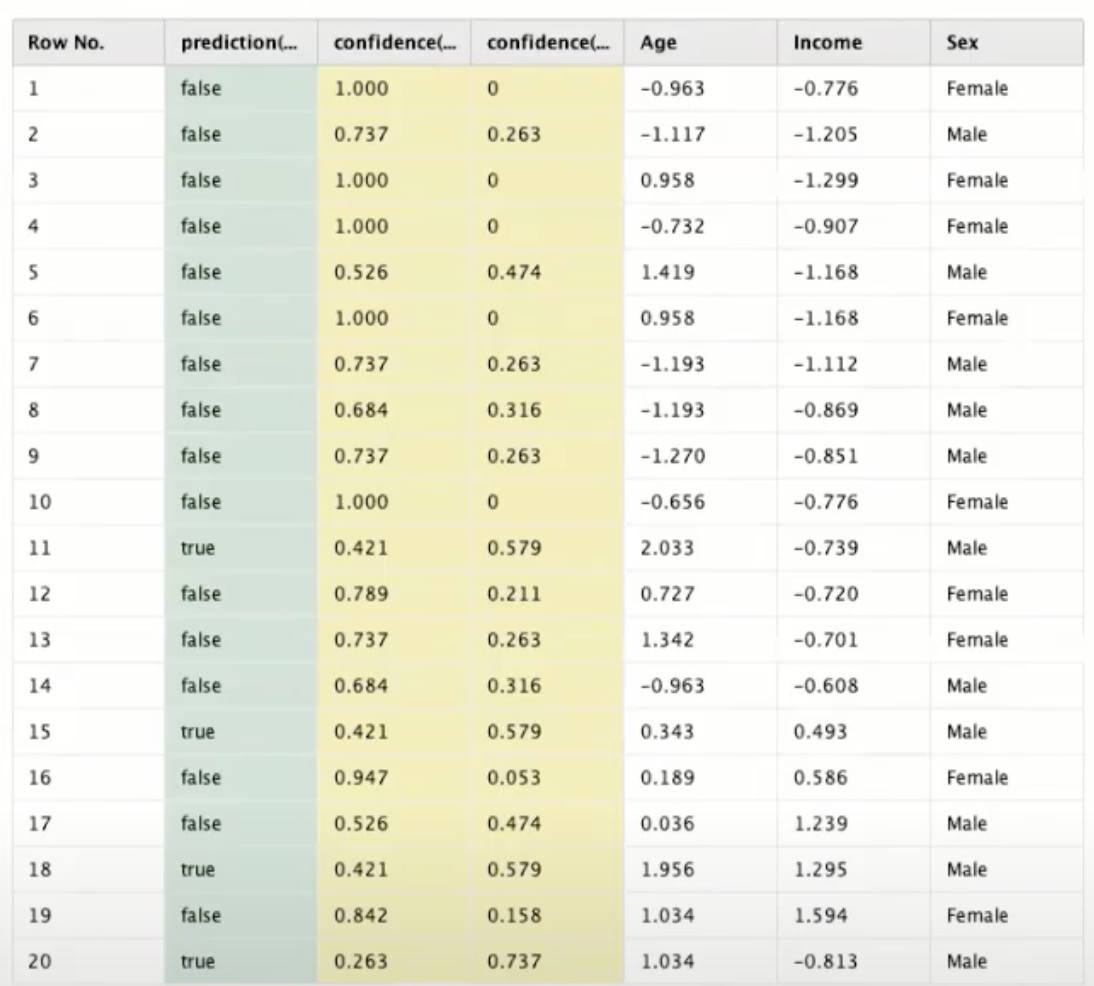Screen dimensions: 1094x986
Task: Select the Male cell in row 18
Action: coord(956,869)
